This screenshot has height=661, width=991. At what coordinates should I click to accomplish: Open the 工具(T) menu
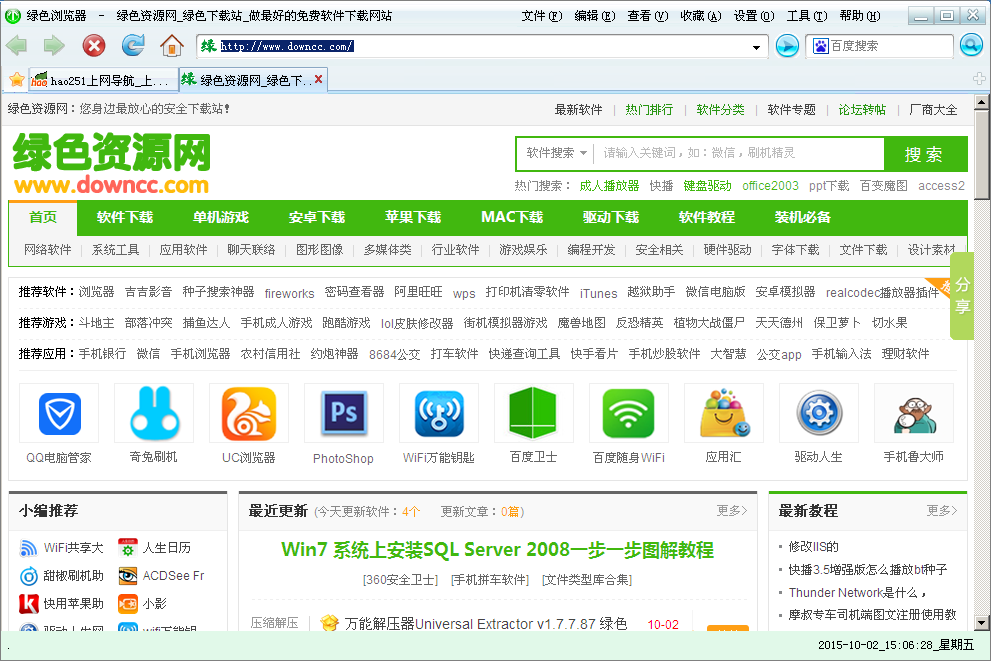[x=804, y=16]
